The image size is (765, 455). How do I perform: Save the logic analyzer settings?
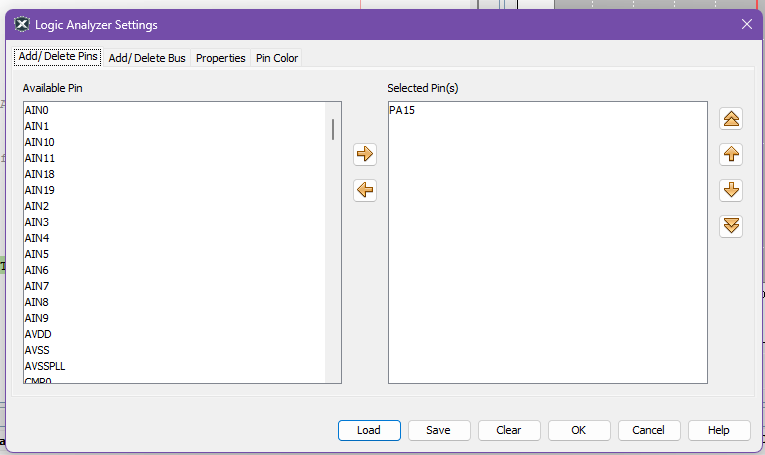click(438, 430)
